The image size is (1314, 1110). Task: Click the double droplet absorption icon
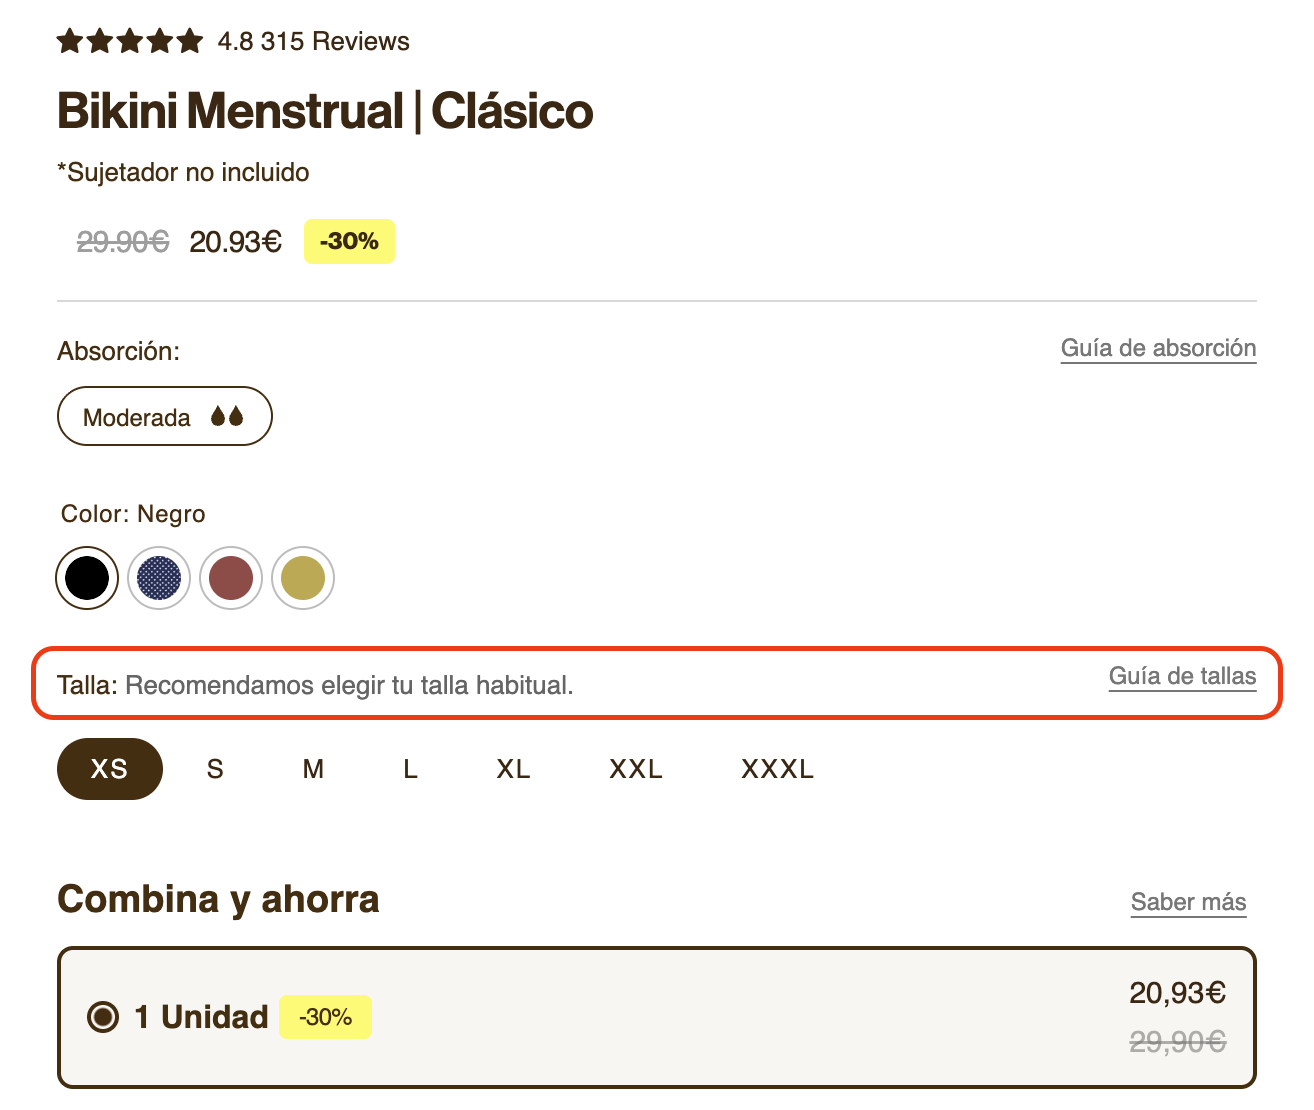tap(227, 416)
